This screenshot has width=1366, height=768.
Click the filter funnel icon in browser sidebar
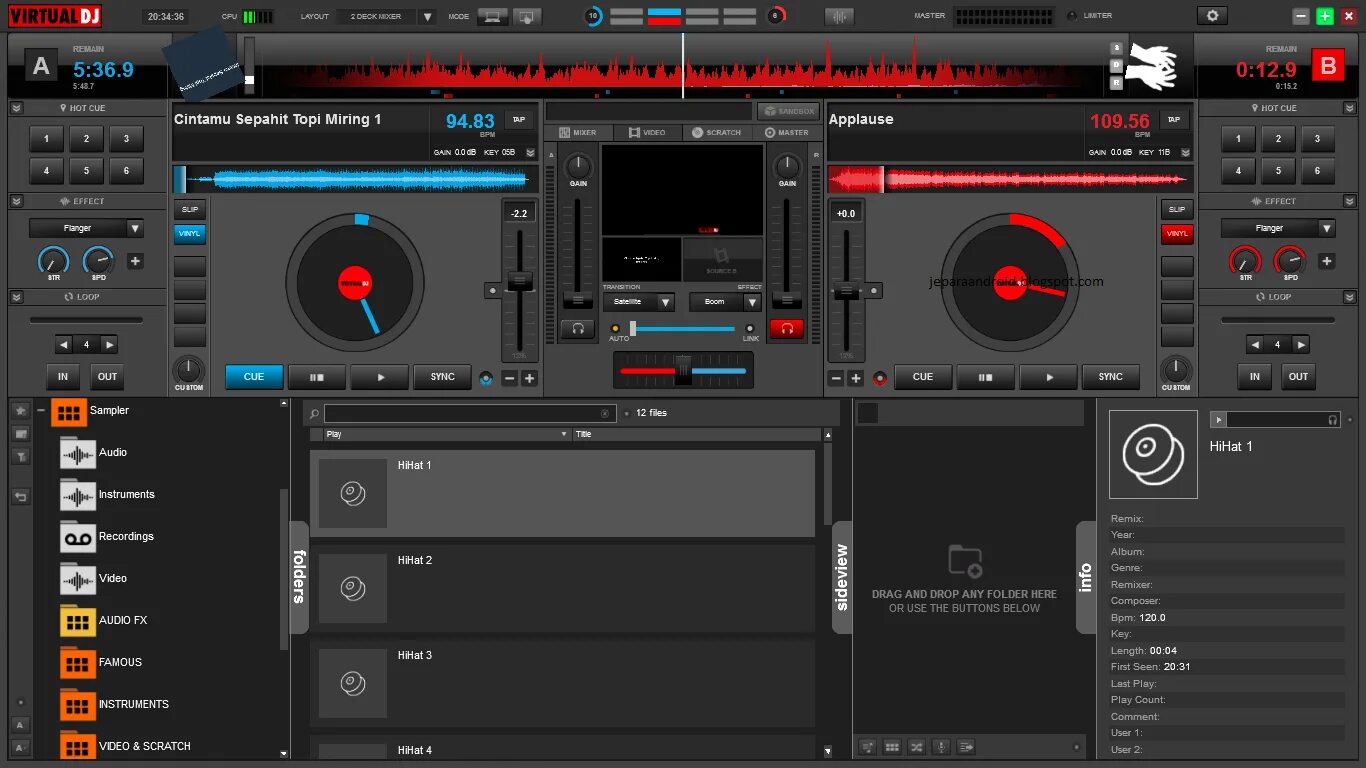tap(21, 456)
